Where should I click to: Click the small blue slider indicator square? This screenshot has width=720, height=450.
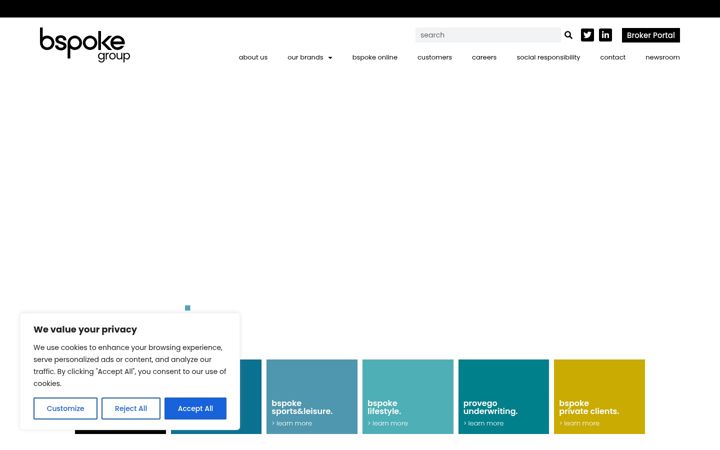coord(187,308)
